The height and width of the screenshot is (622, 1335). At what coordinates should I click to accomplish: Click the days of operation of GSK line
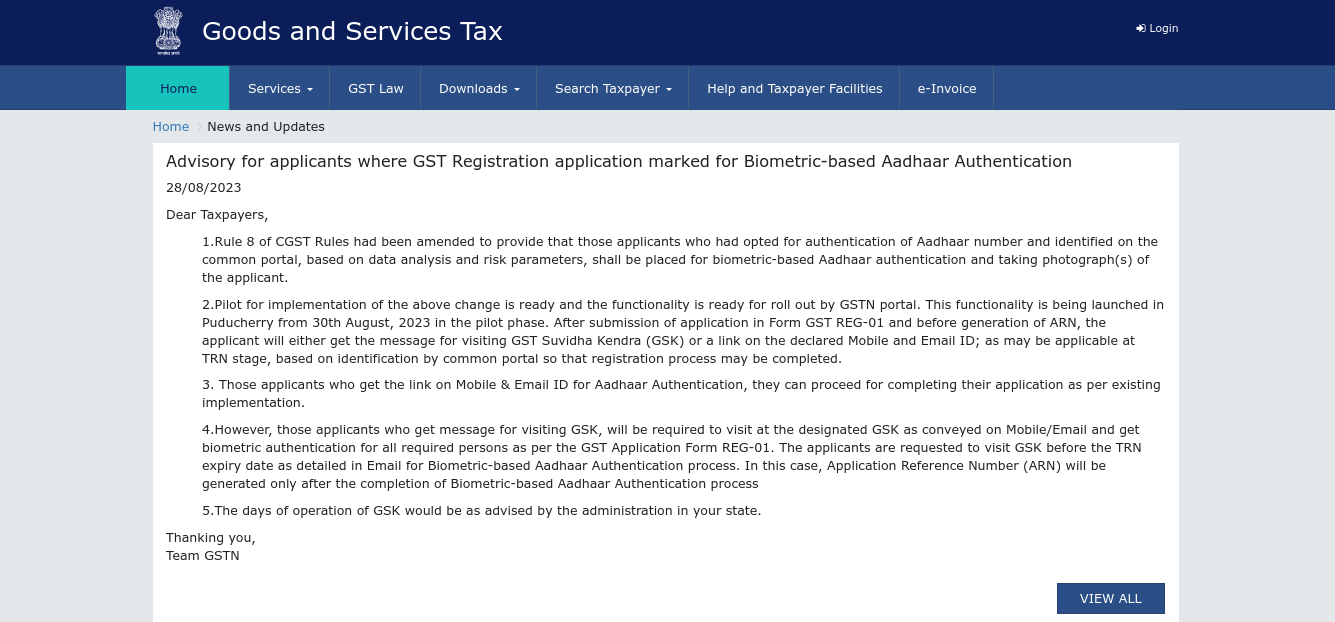point(482,511)
